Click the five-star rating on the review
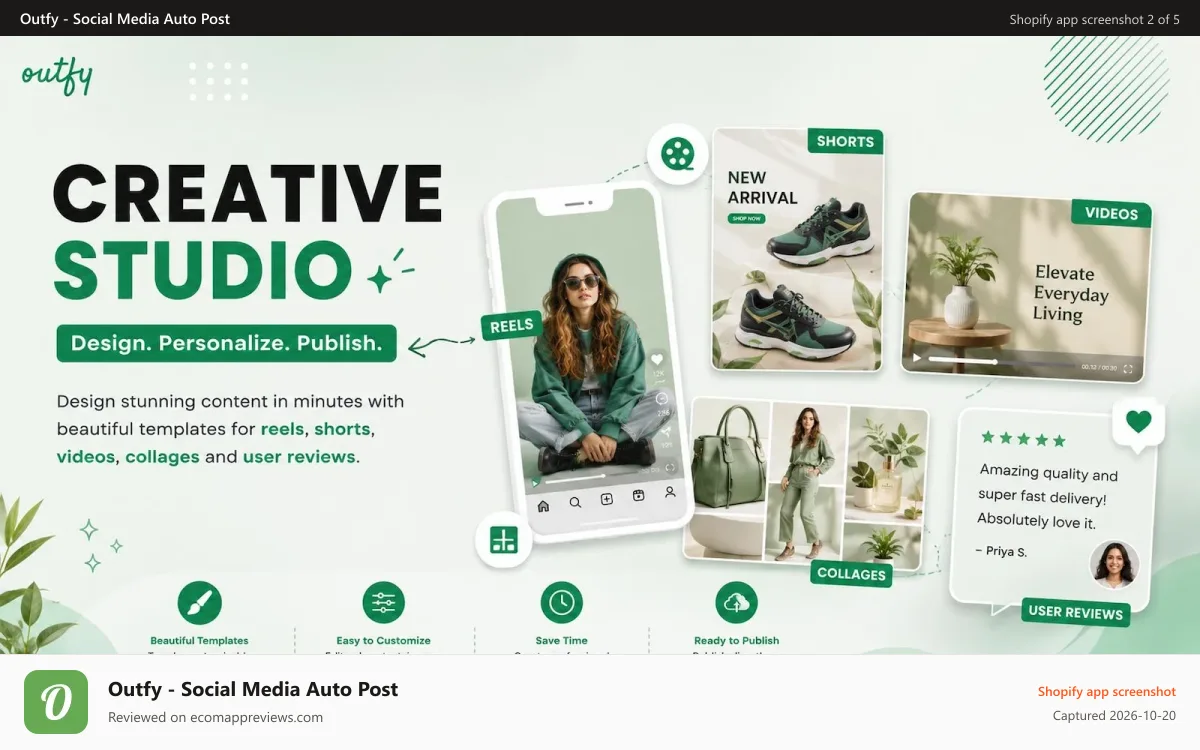Image resolution: width=1200 pixels, height=750 pixels. (x=1023, y=439)
